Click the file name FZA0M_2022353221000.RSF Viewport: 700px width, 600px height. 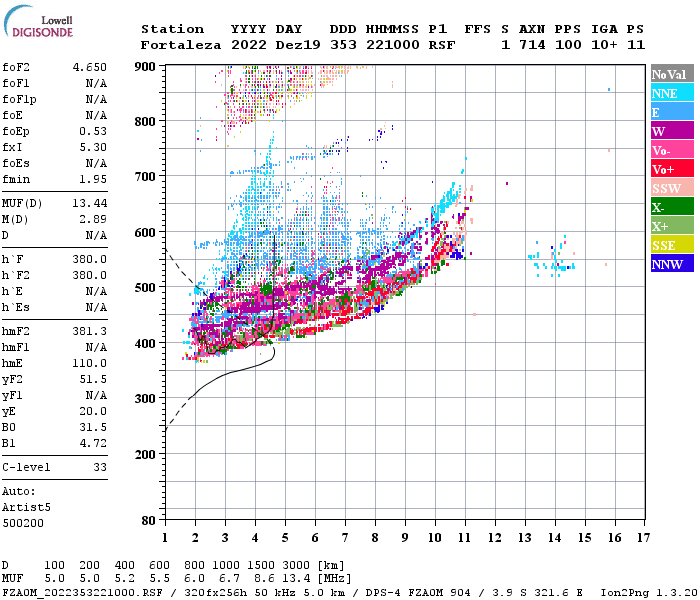pyautogui.click(x=82, y=593)
